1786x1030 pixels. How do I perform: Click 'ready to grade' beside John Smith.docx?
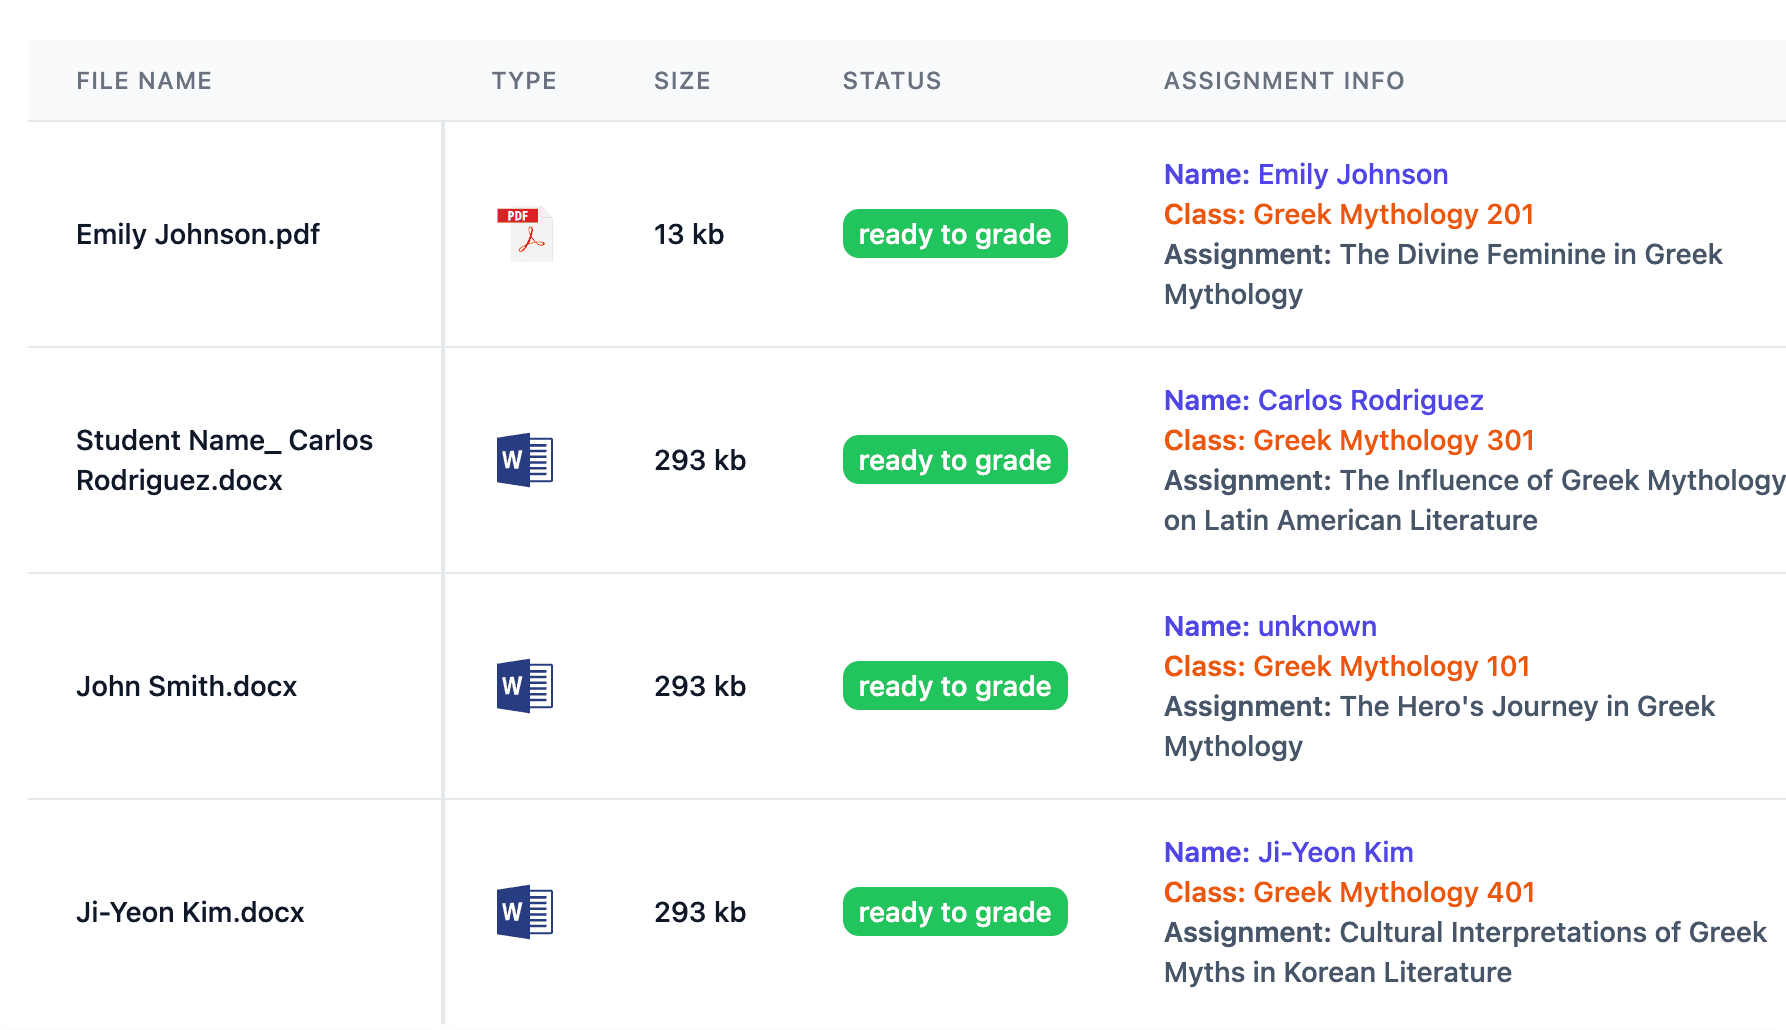[x=954, y=686]
